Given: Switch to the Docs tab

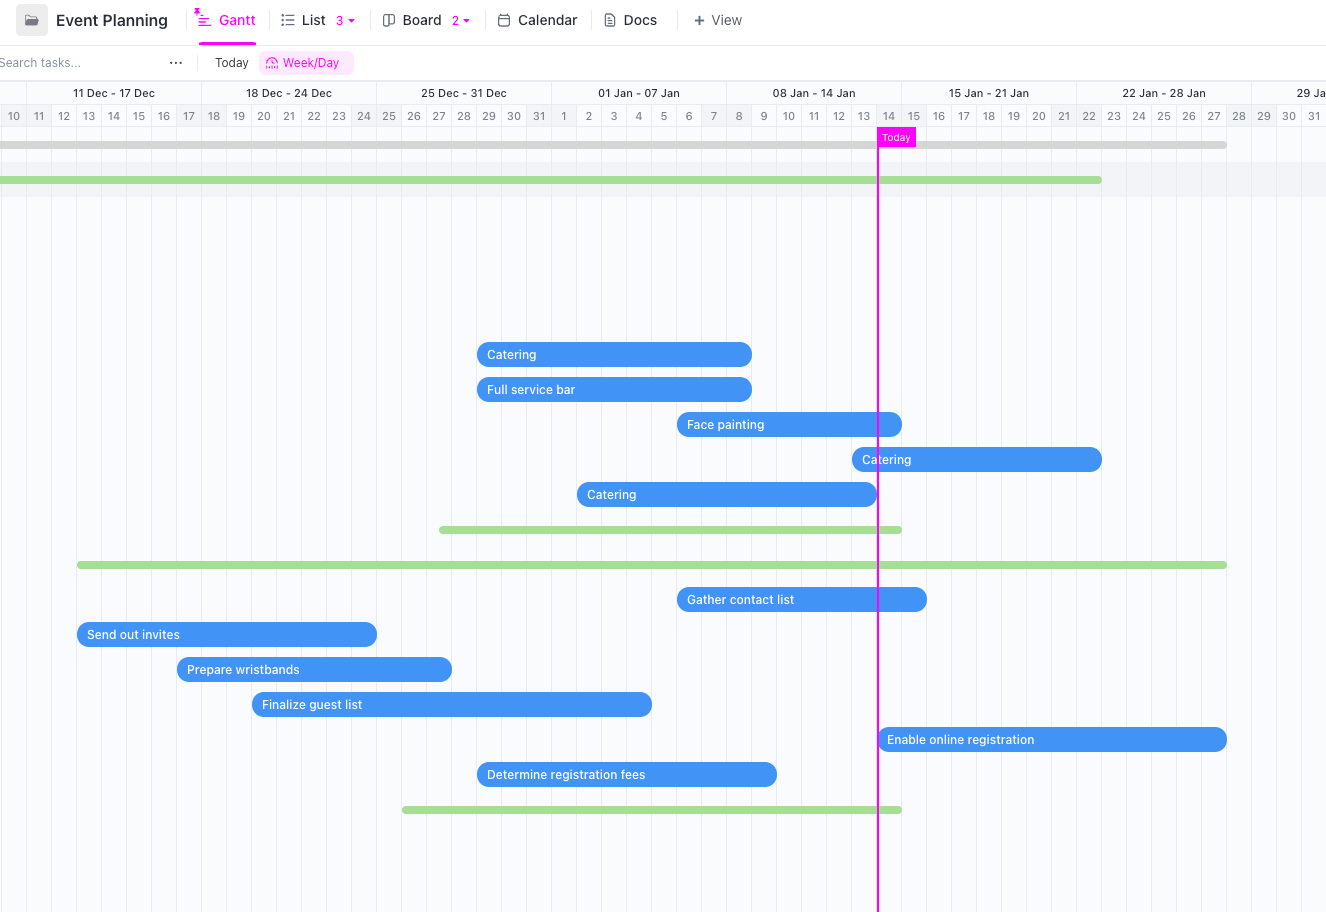Looking at the screenshot, I should [631, 20].
